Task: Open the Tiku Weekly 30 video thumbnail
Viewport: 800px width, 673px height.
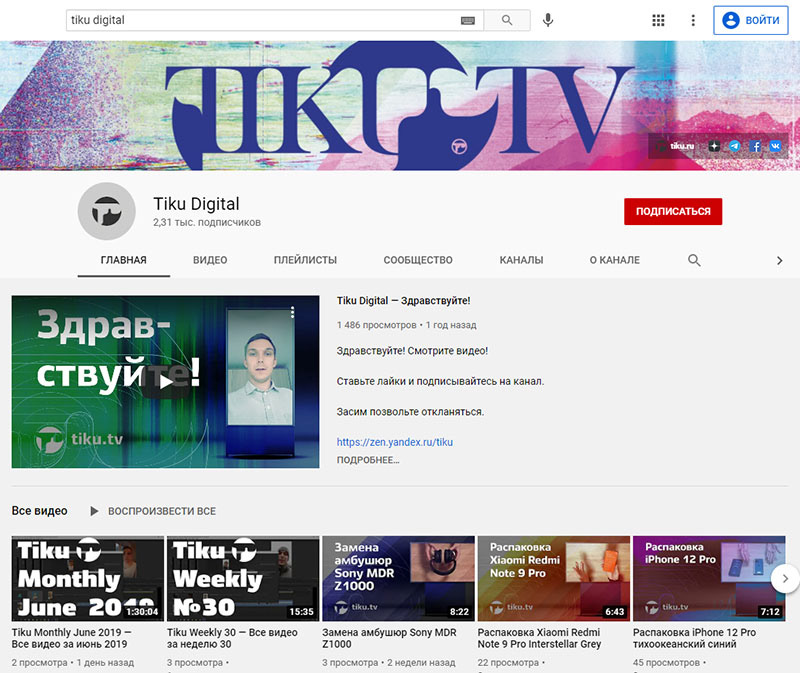Action: coord(242,578)
